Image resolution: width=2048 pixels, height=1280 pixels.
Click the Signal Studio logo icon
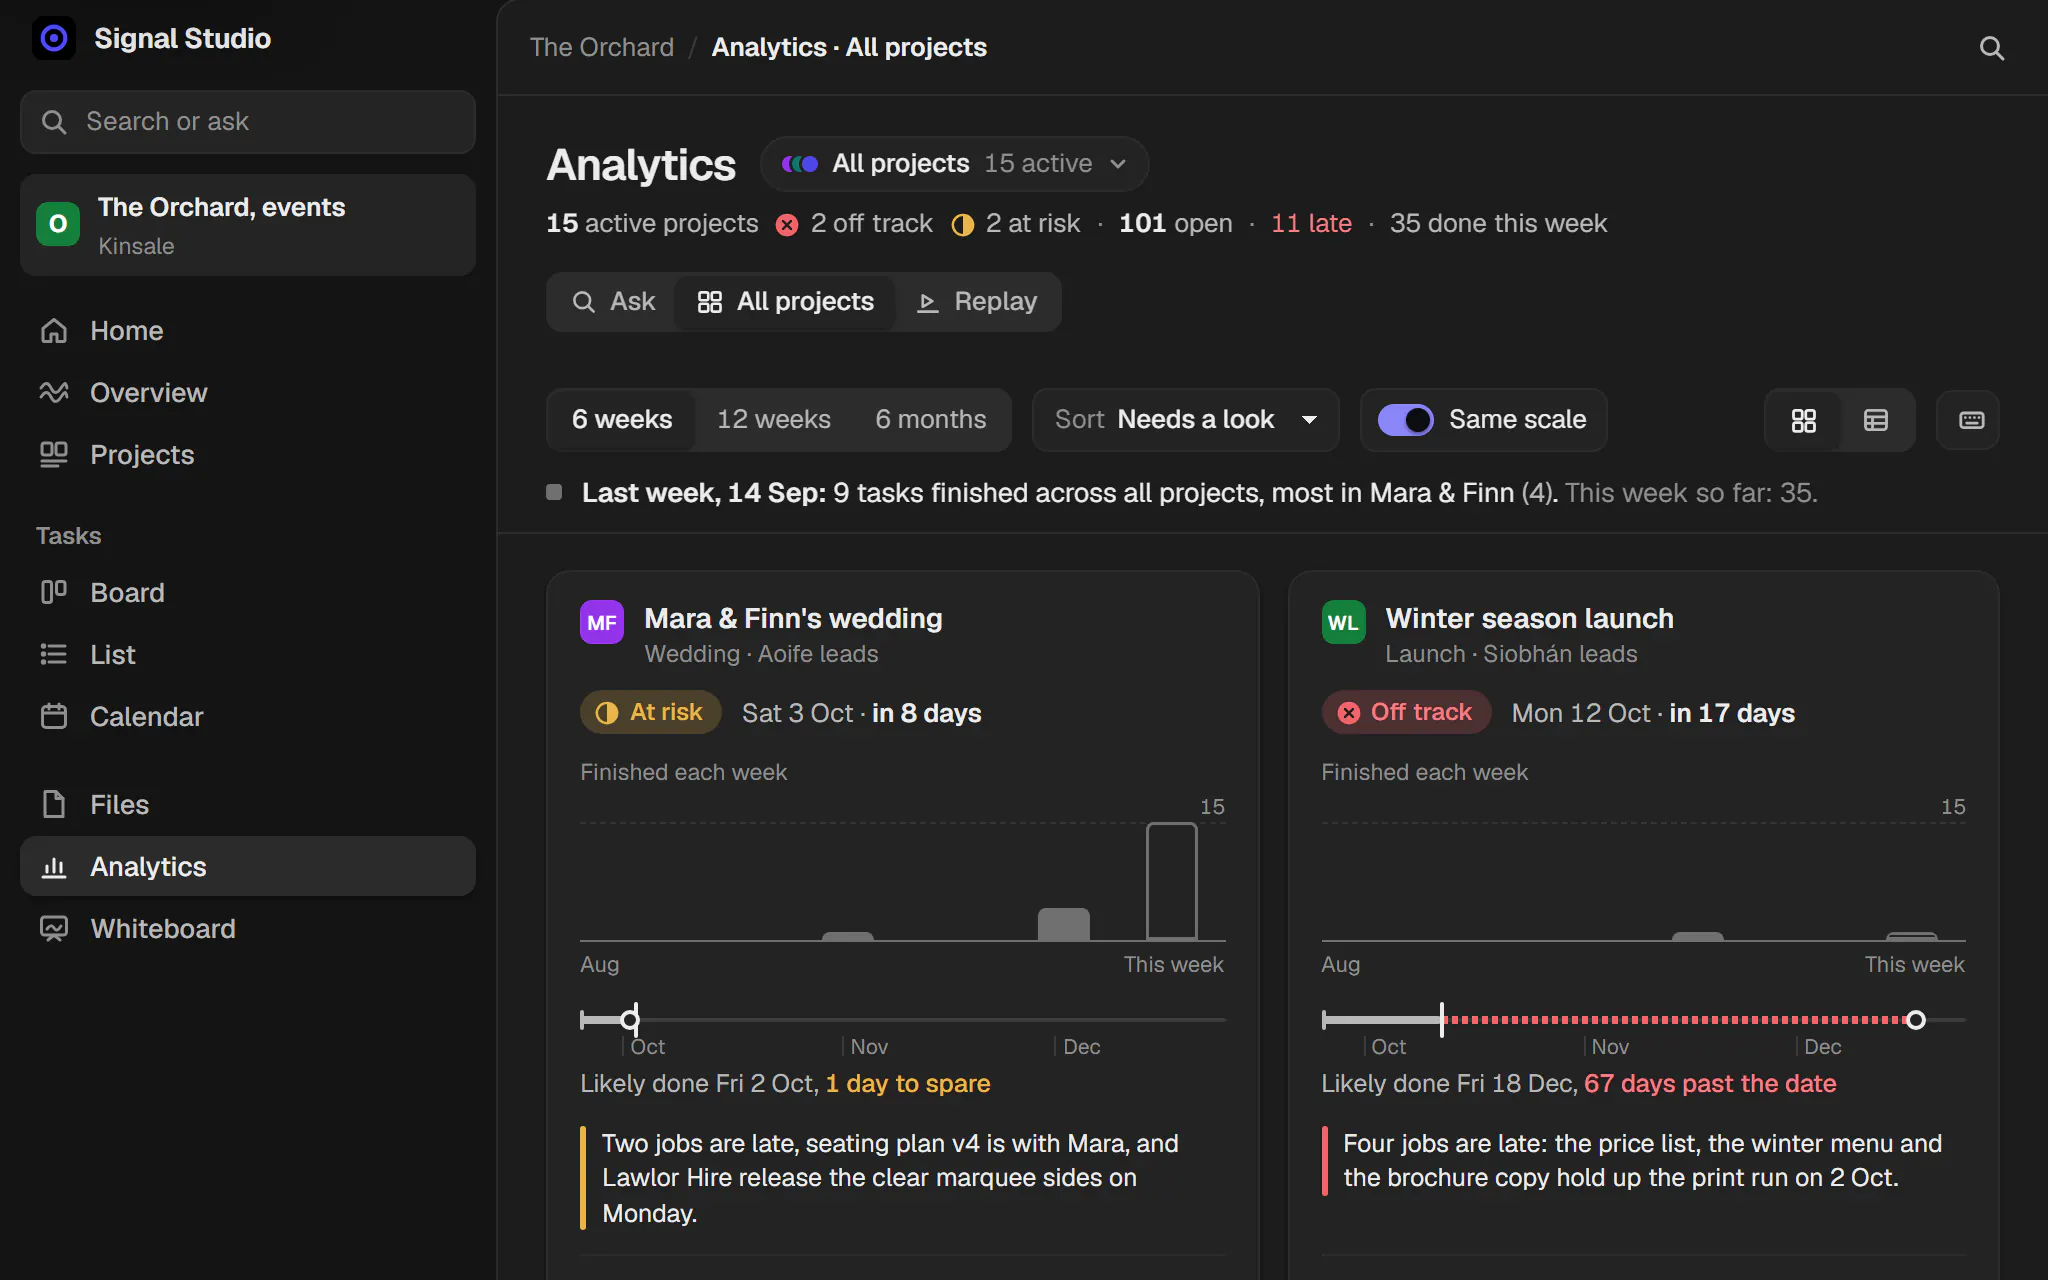click(54, 38)
